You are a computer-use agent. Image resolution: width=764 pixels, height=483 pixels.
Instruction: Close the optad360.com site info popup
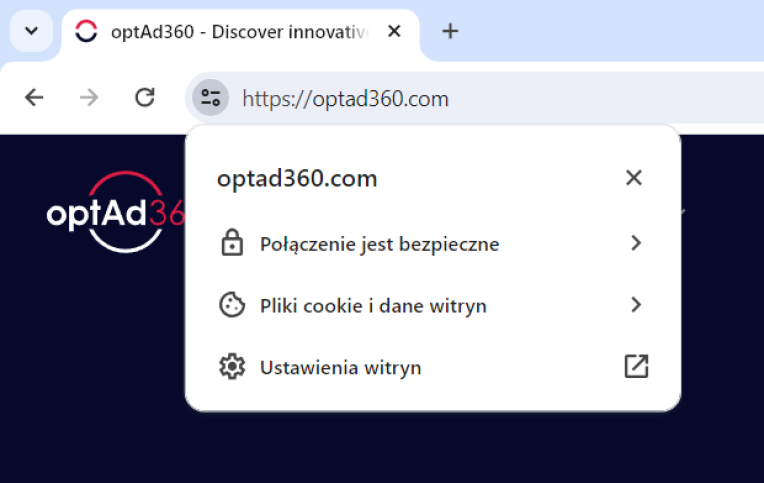click(x=633, y=178)
